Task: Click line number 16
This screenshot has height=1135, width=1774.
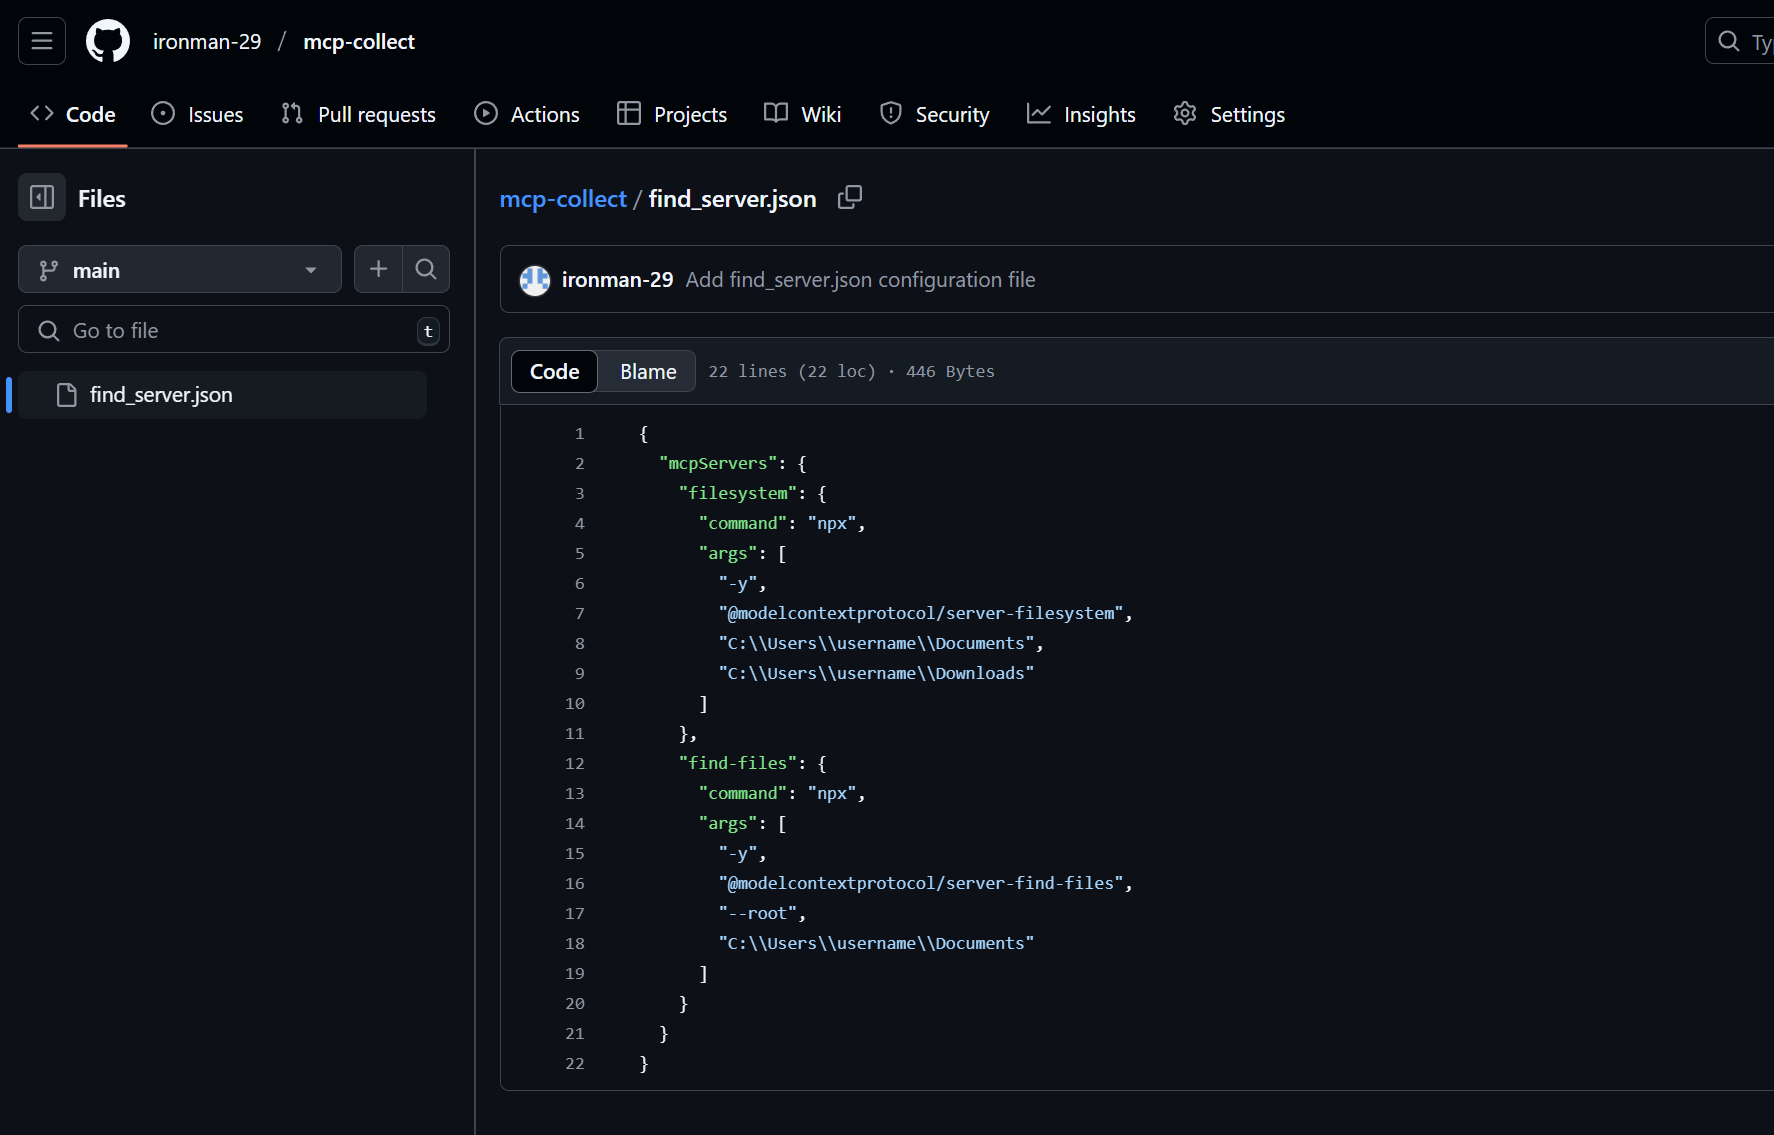Action: (574, 883)
